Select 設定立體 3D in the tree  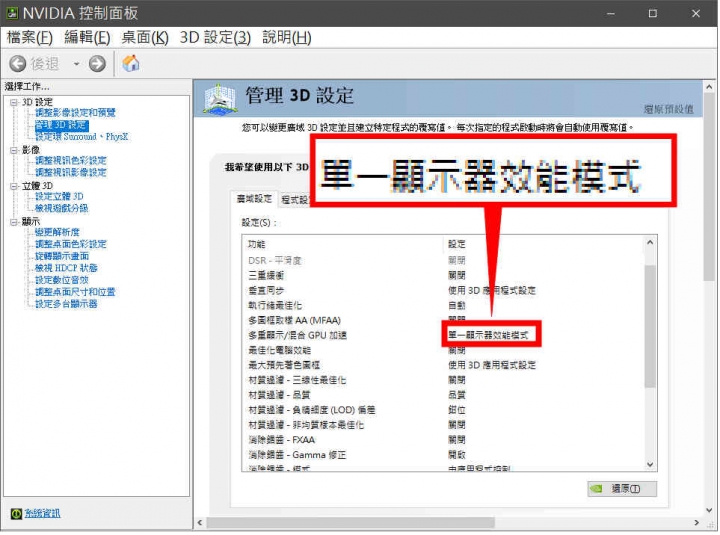[59, 197]
